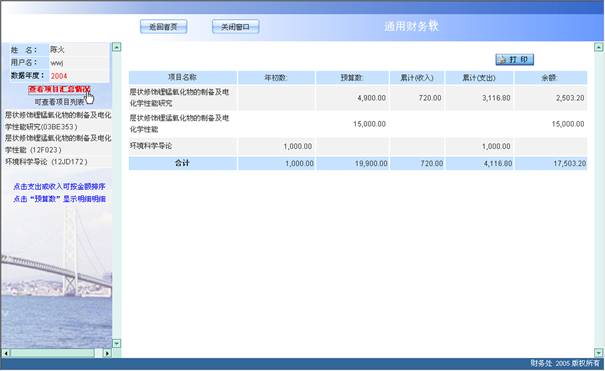Click the main panel scroll down arrow
Image resolution: width=605 pixels, height=371 pixels.
598,352
